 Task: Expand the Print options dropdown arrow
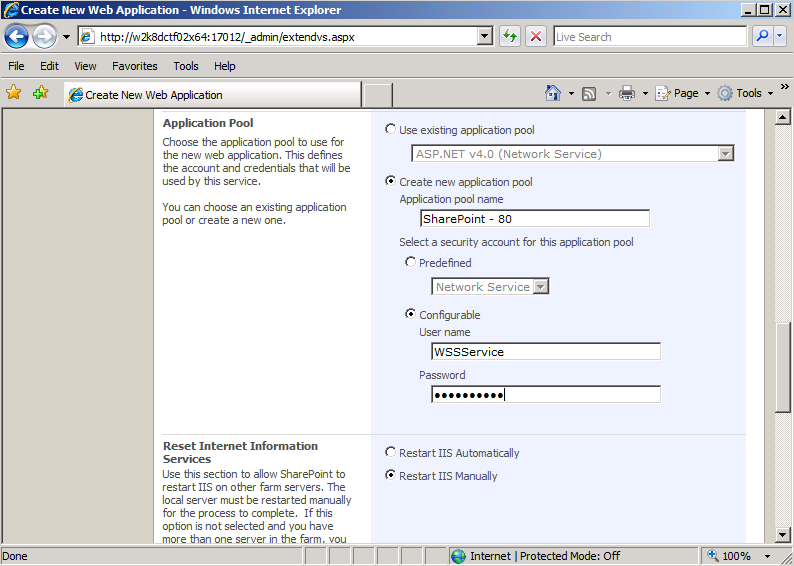(x=645, y=94)
